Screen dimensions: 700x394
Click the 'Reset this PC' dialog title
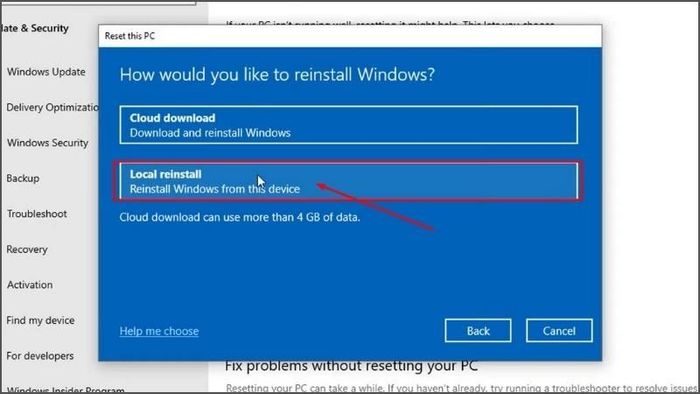tap(130, 36)
